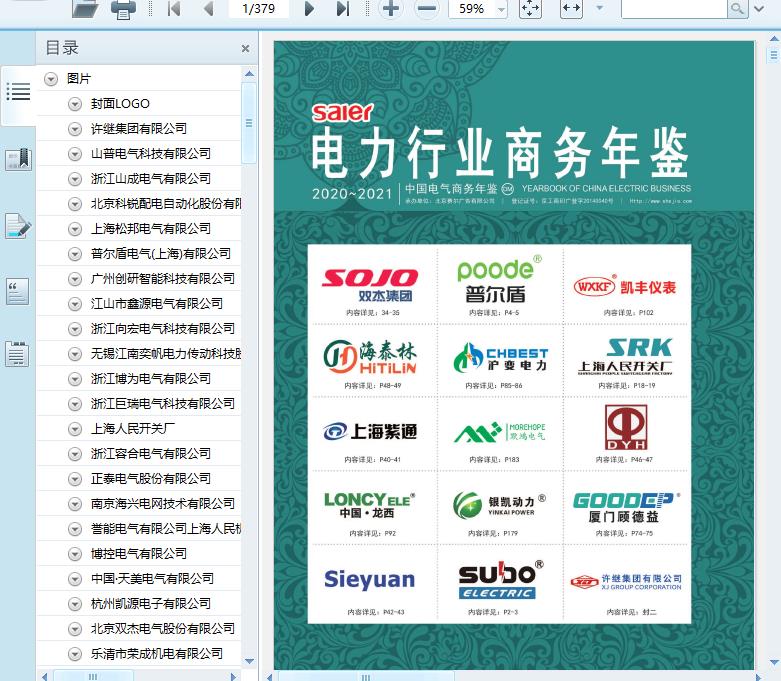Zoom in with the plus icon

pyautogui.click(x=390, y=8)
